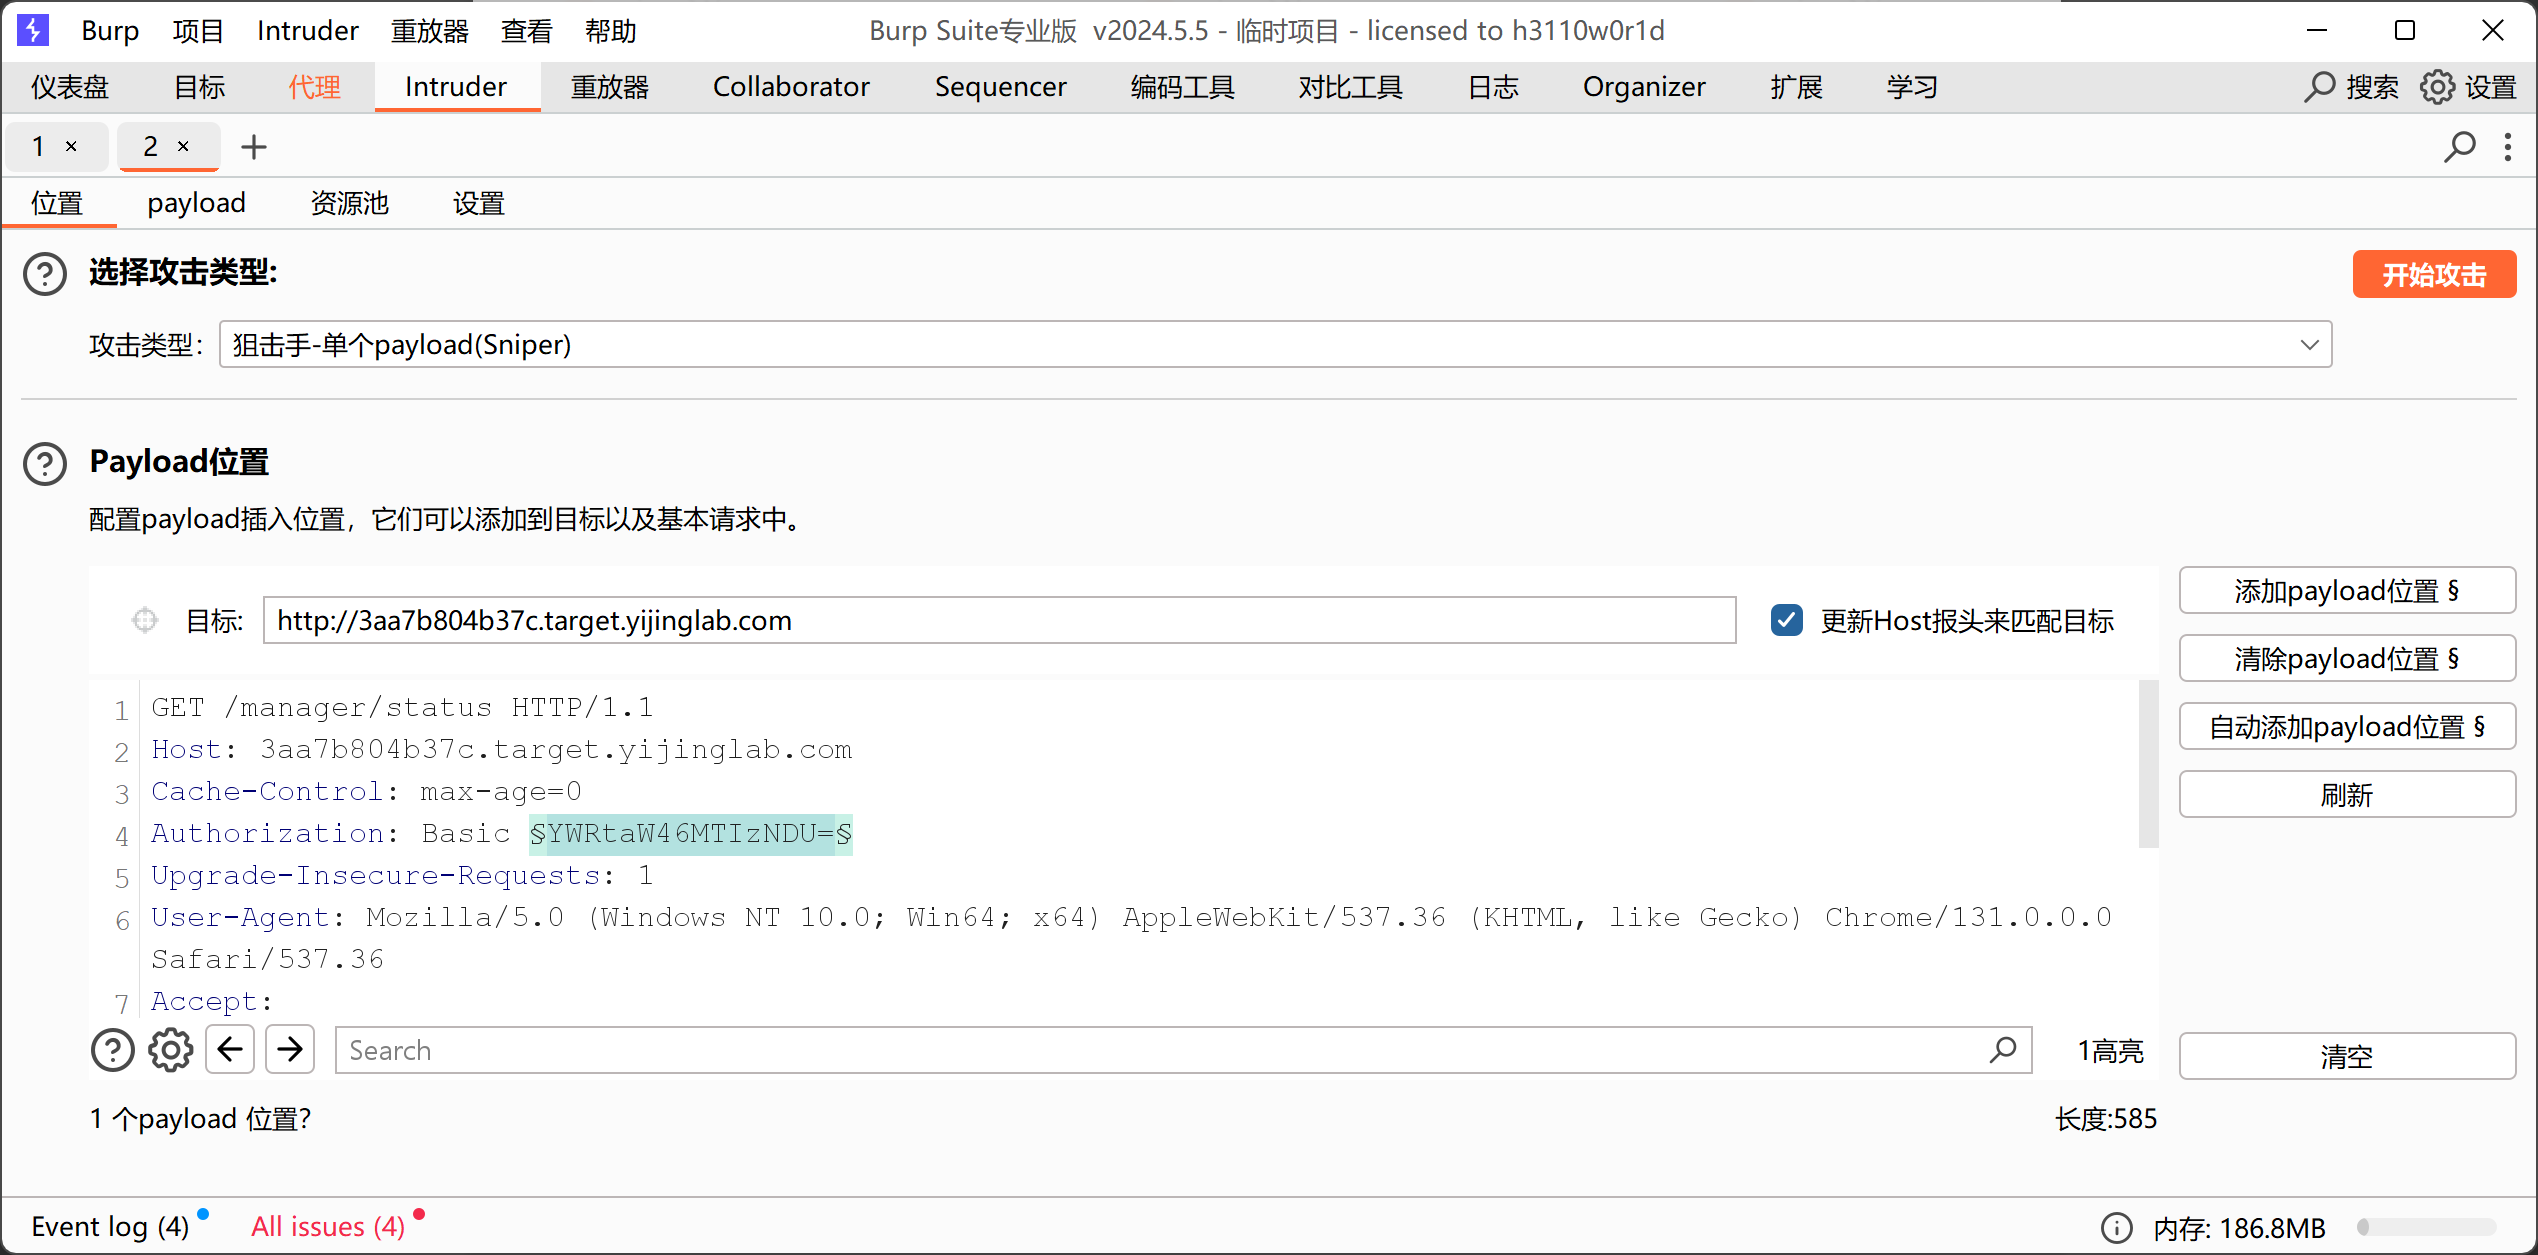Screen dimensions: 2538x1255
Task: Click the Cache-Control header line
Action: click(366, 792)
